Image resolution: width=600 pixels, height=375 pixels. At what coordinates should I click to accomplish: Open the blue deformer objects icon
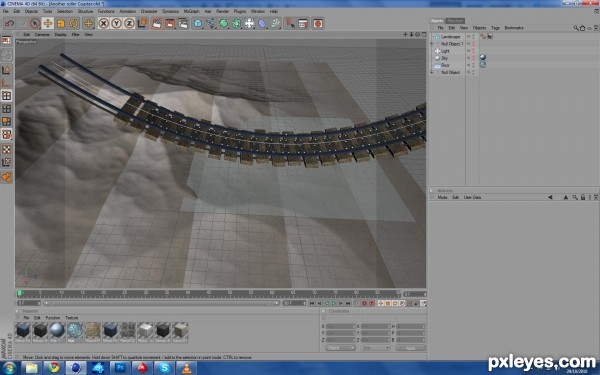click(262, 23)
